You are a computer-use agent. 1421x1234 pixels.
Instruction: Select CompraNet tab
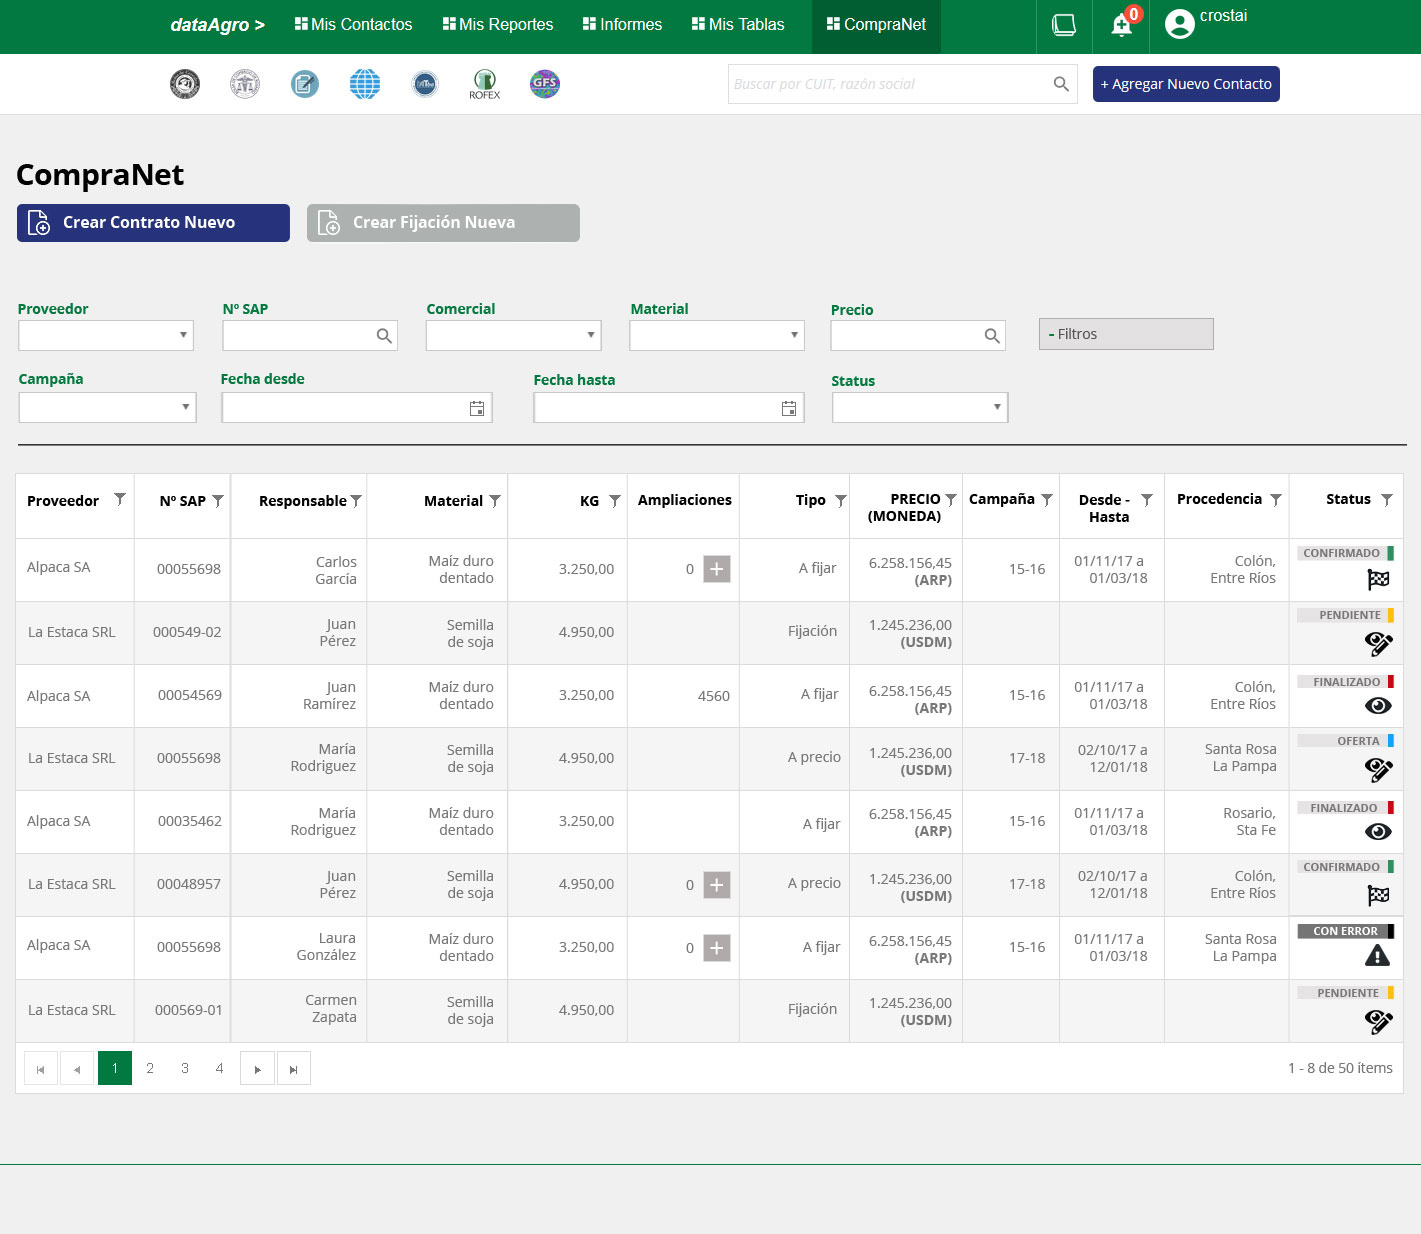(876, 25)
